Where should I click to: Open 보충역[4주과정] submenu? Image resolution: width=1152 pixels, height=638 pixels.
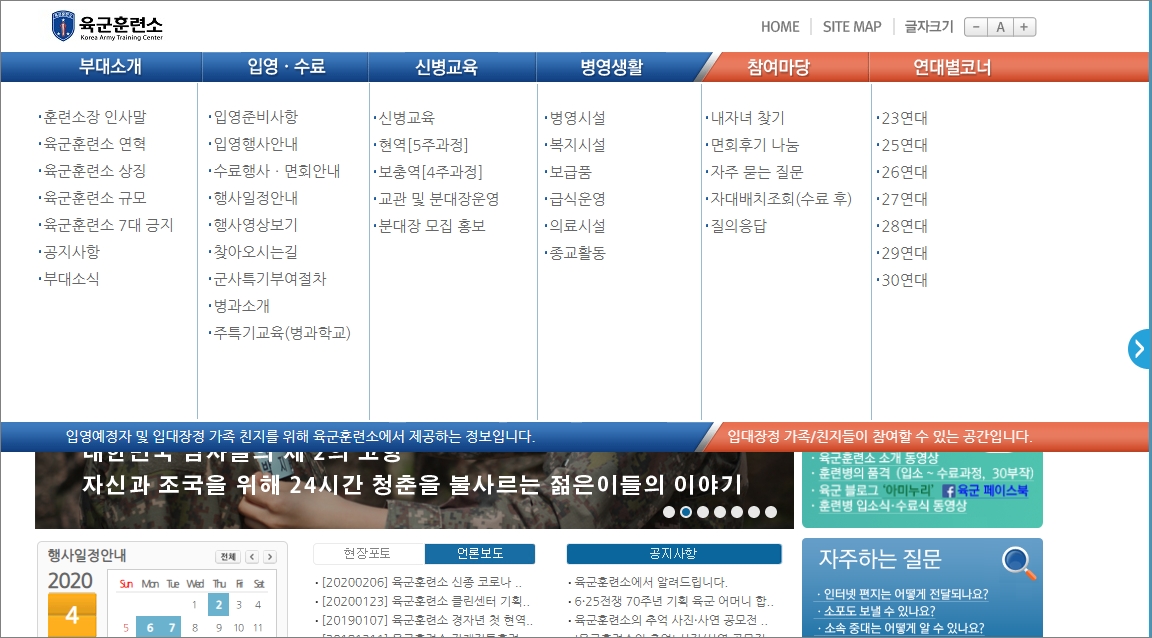tap(431, 171)
